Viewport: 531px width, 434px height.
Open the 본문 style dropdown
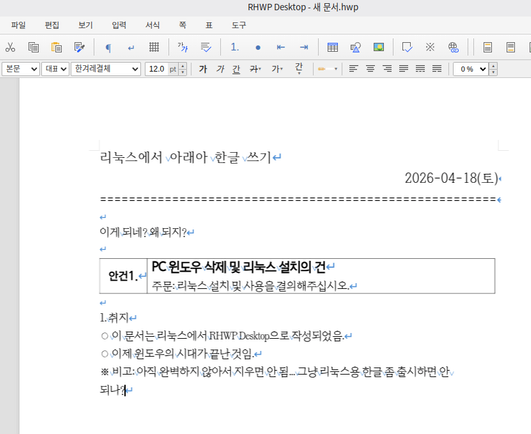[21, 69]
